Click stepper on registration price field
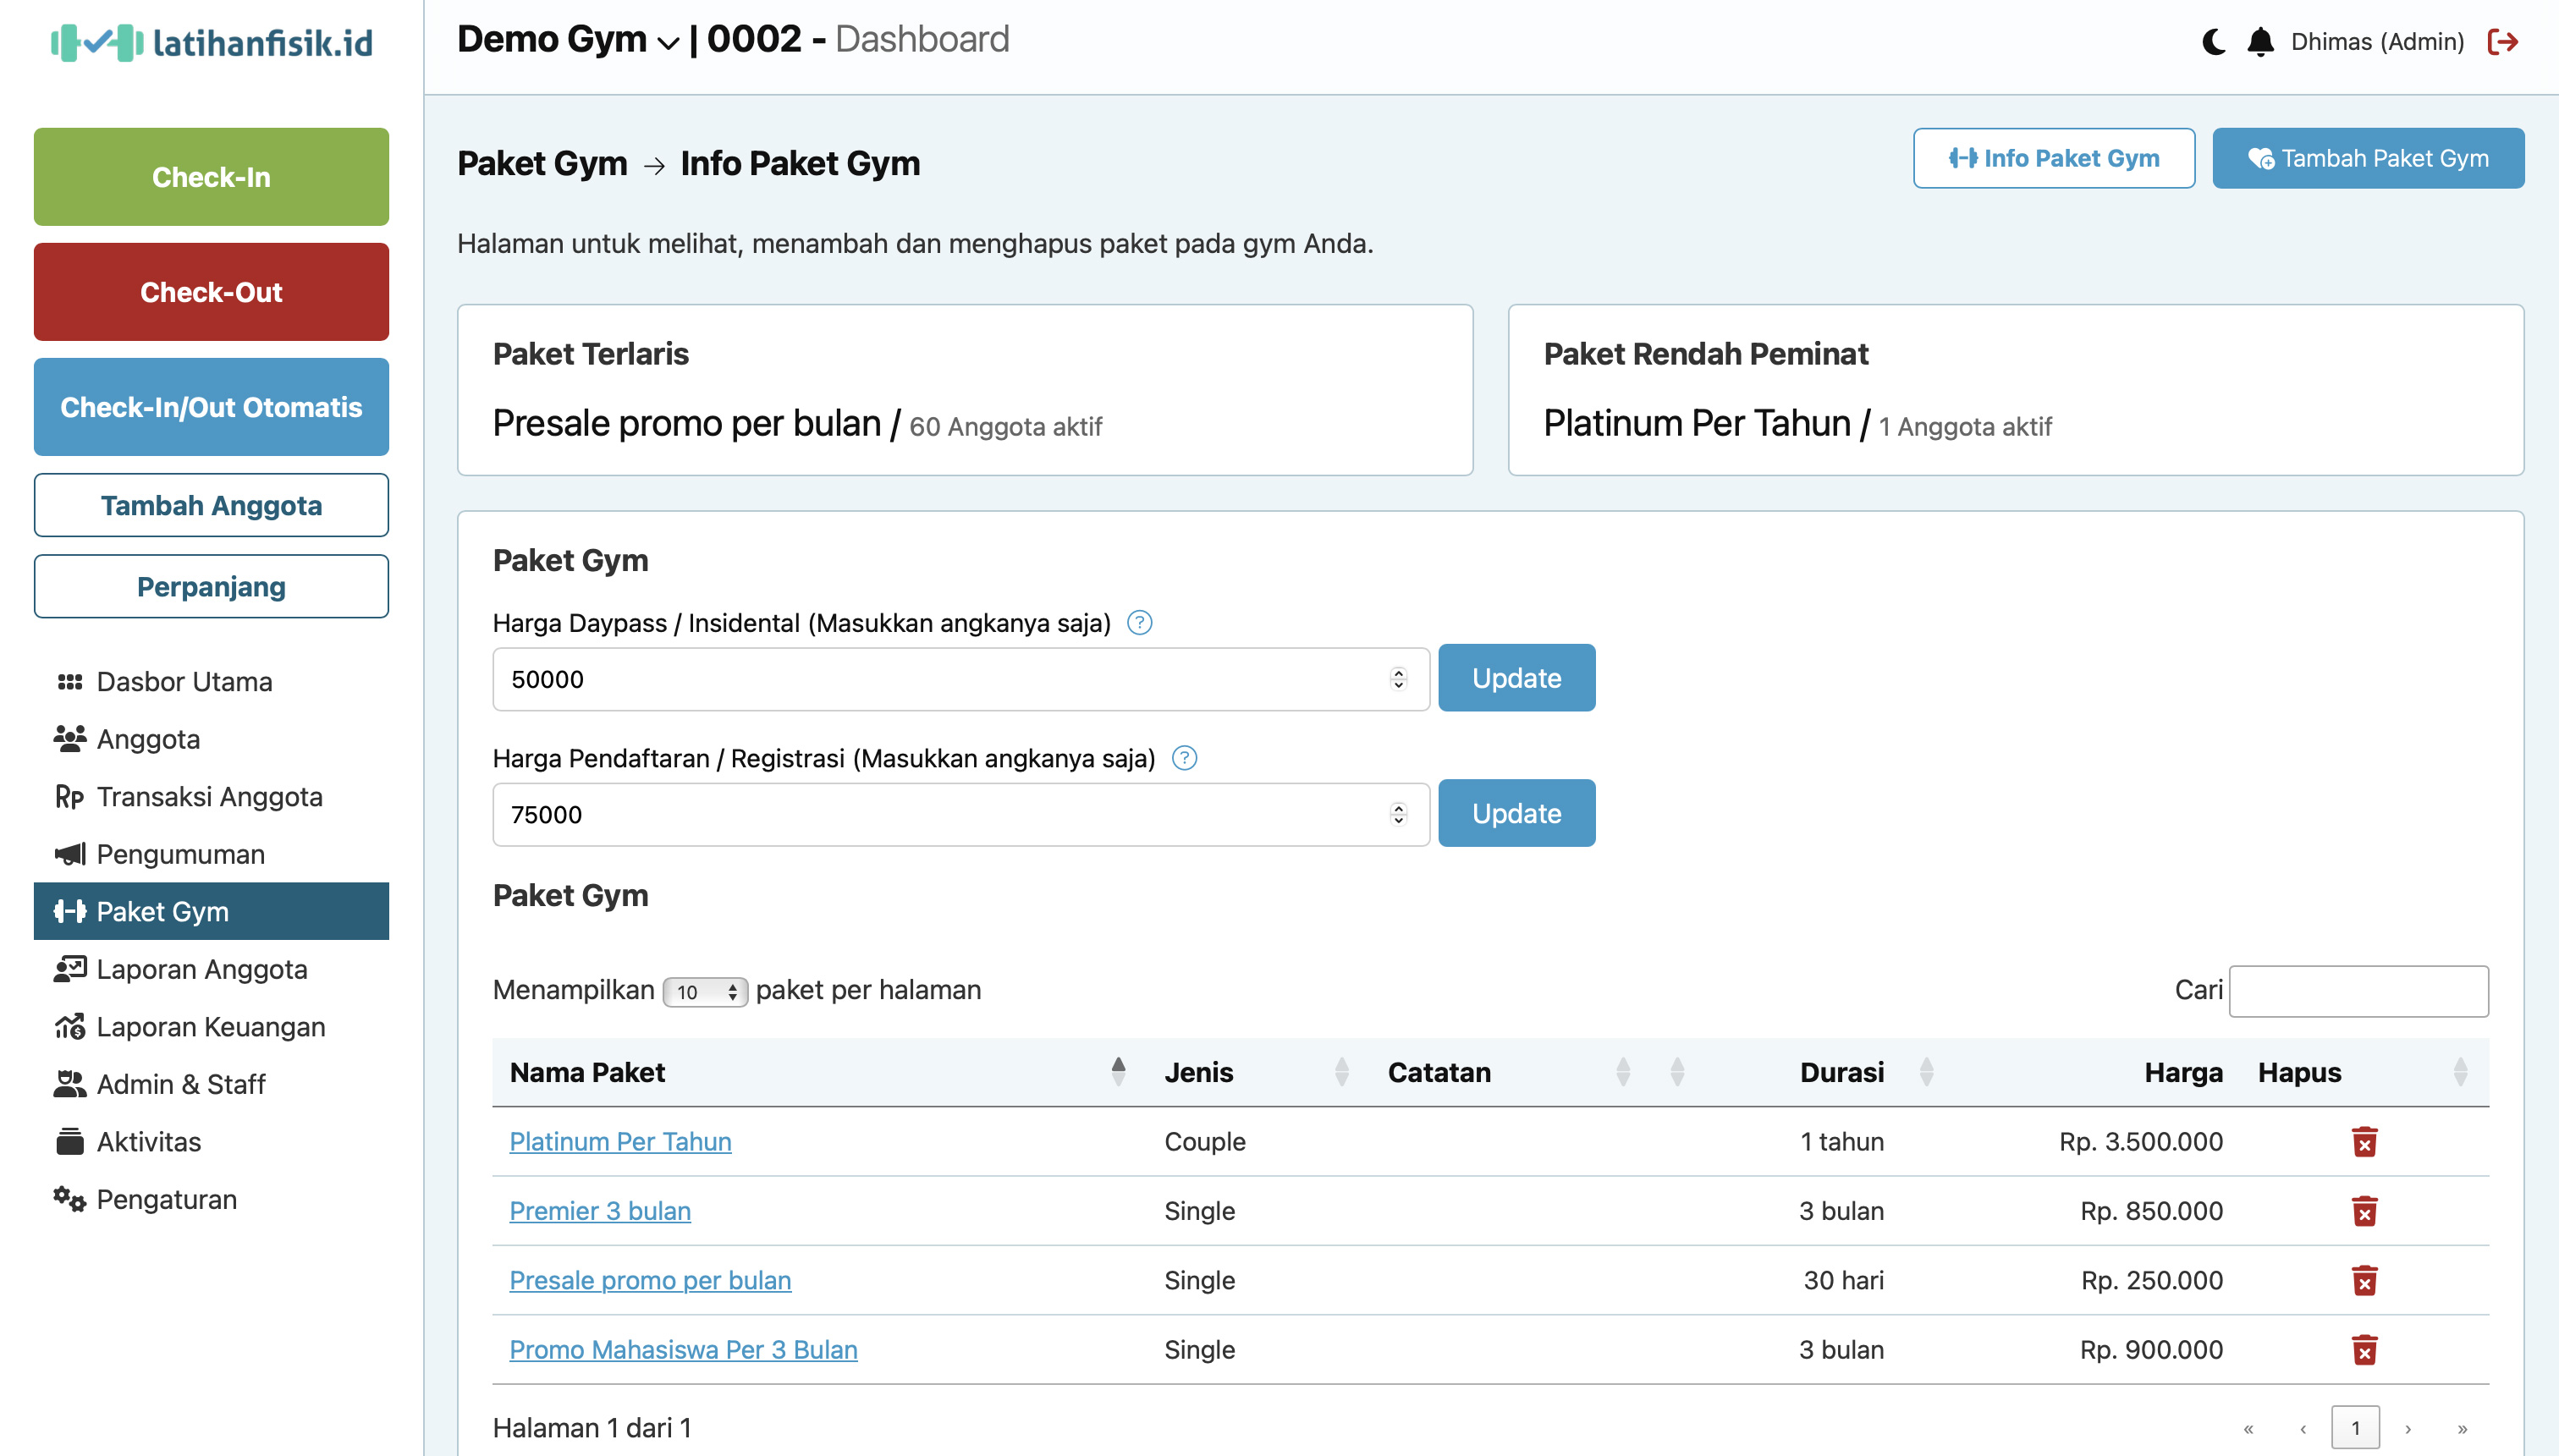The image size is (2559, 1456). (1398, 814)
